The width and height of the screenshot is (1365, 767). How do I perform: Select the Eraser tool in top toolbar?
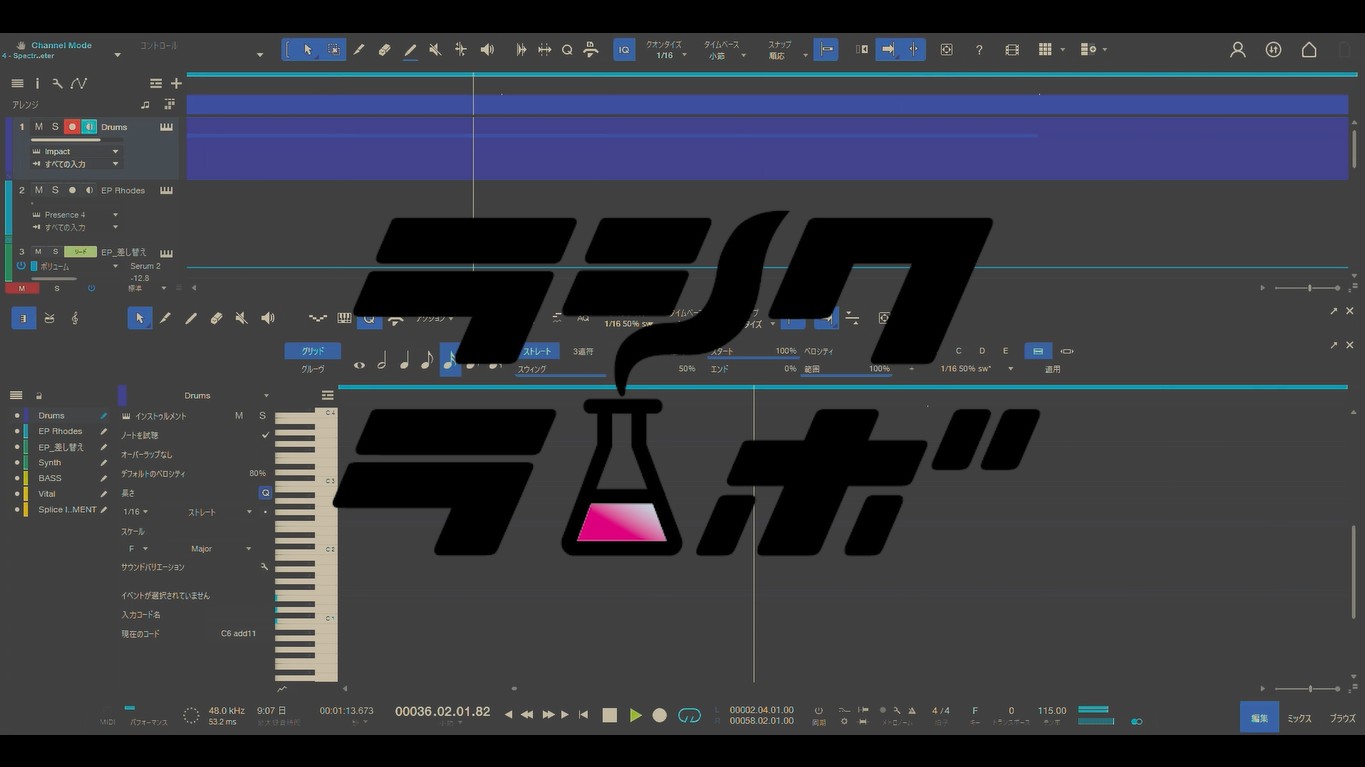[384, 50]
